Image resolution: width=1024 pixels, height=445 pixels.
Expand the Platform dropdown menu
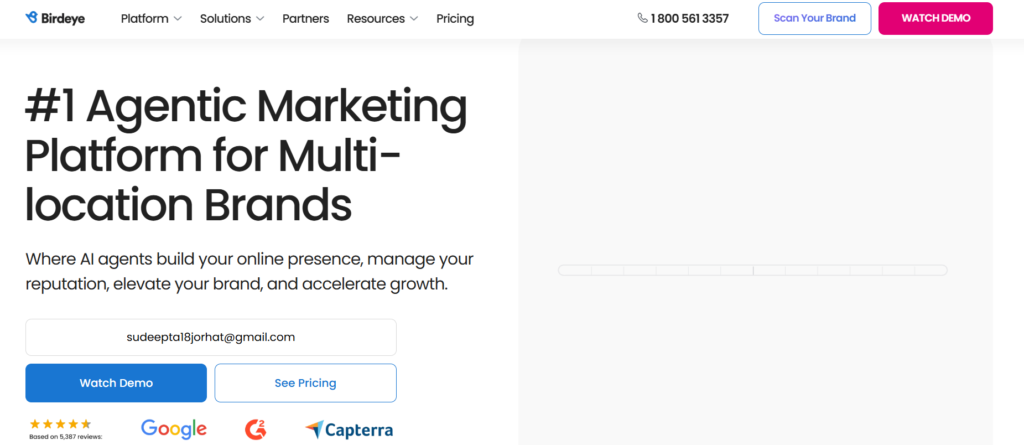[x=151, y=19]
